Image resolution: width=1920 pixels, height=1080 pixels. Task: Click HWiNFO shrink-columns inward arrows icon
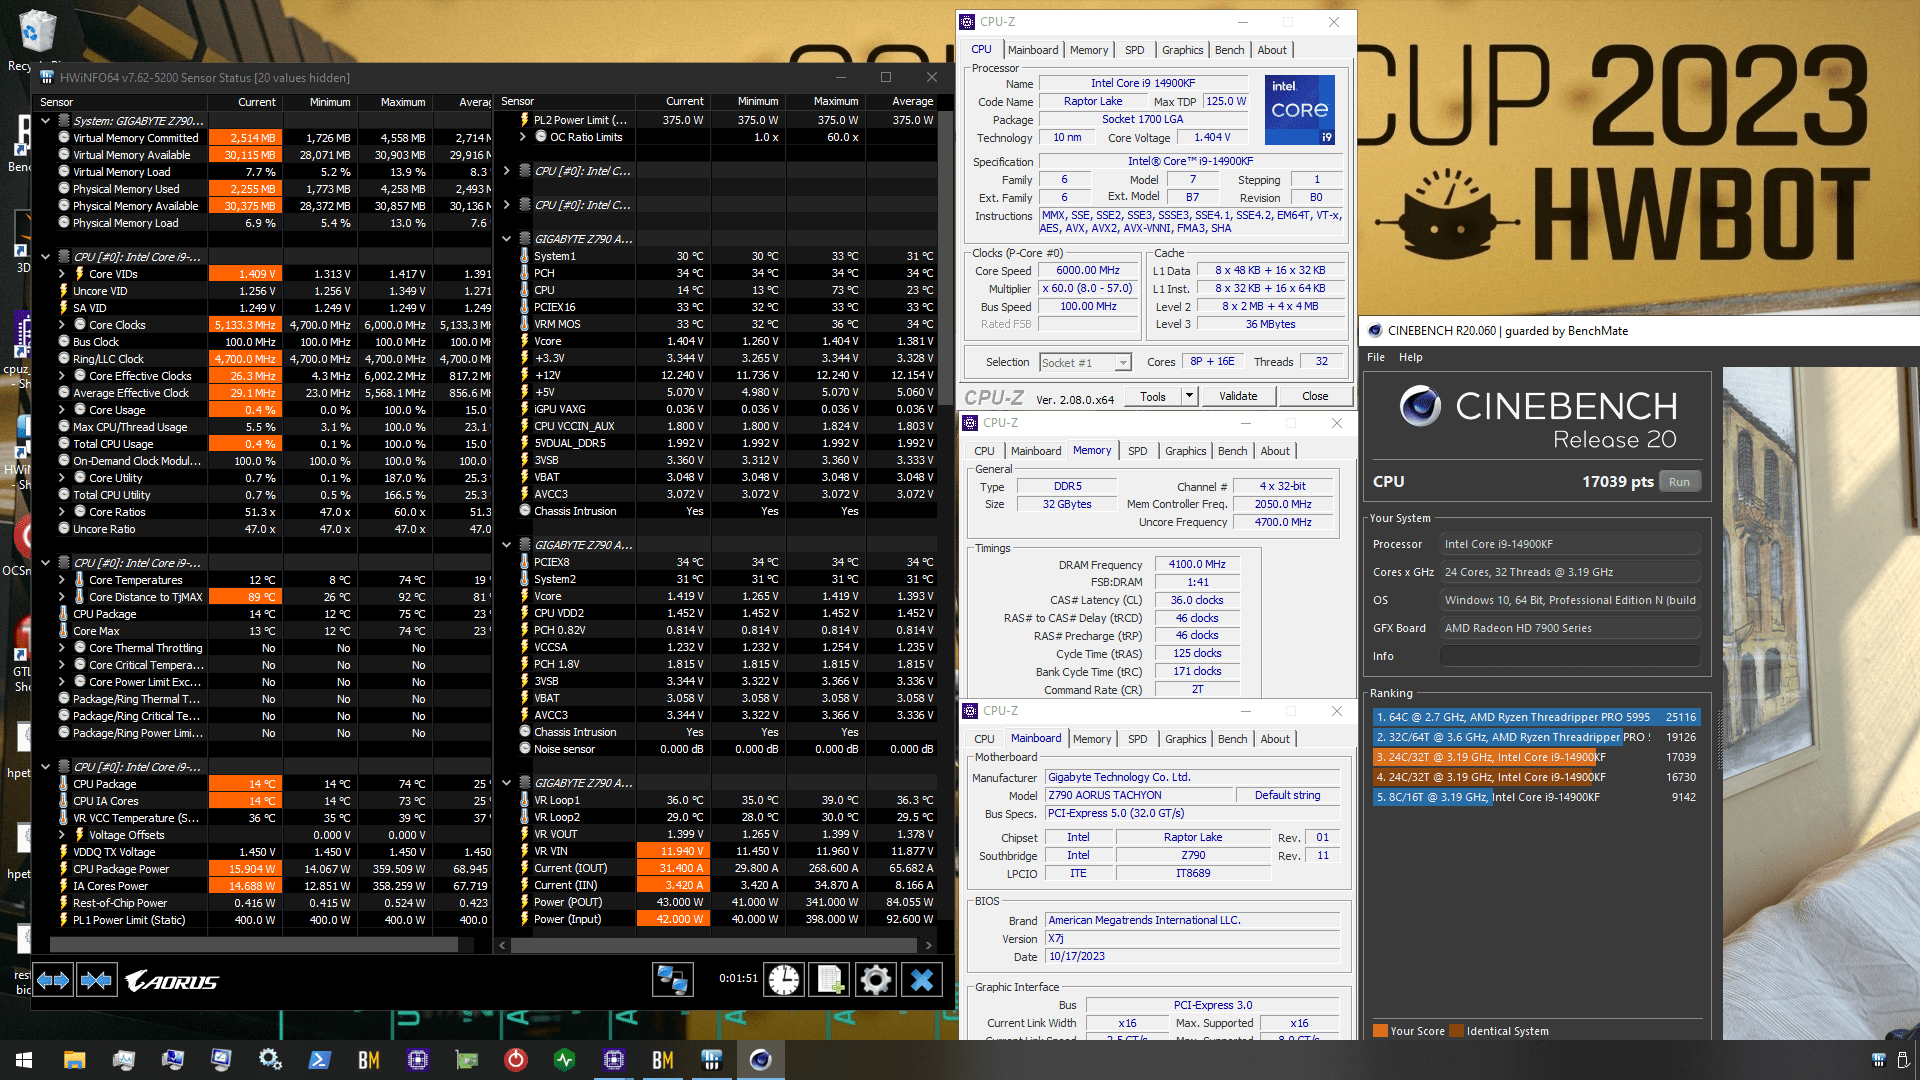click(96, 980)
